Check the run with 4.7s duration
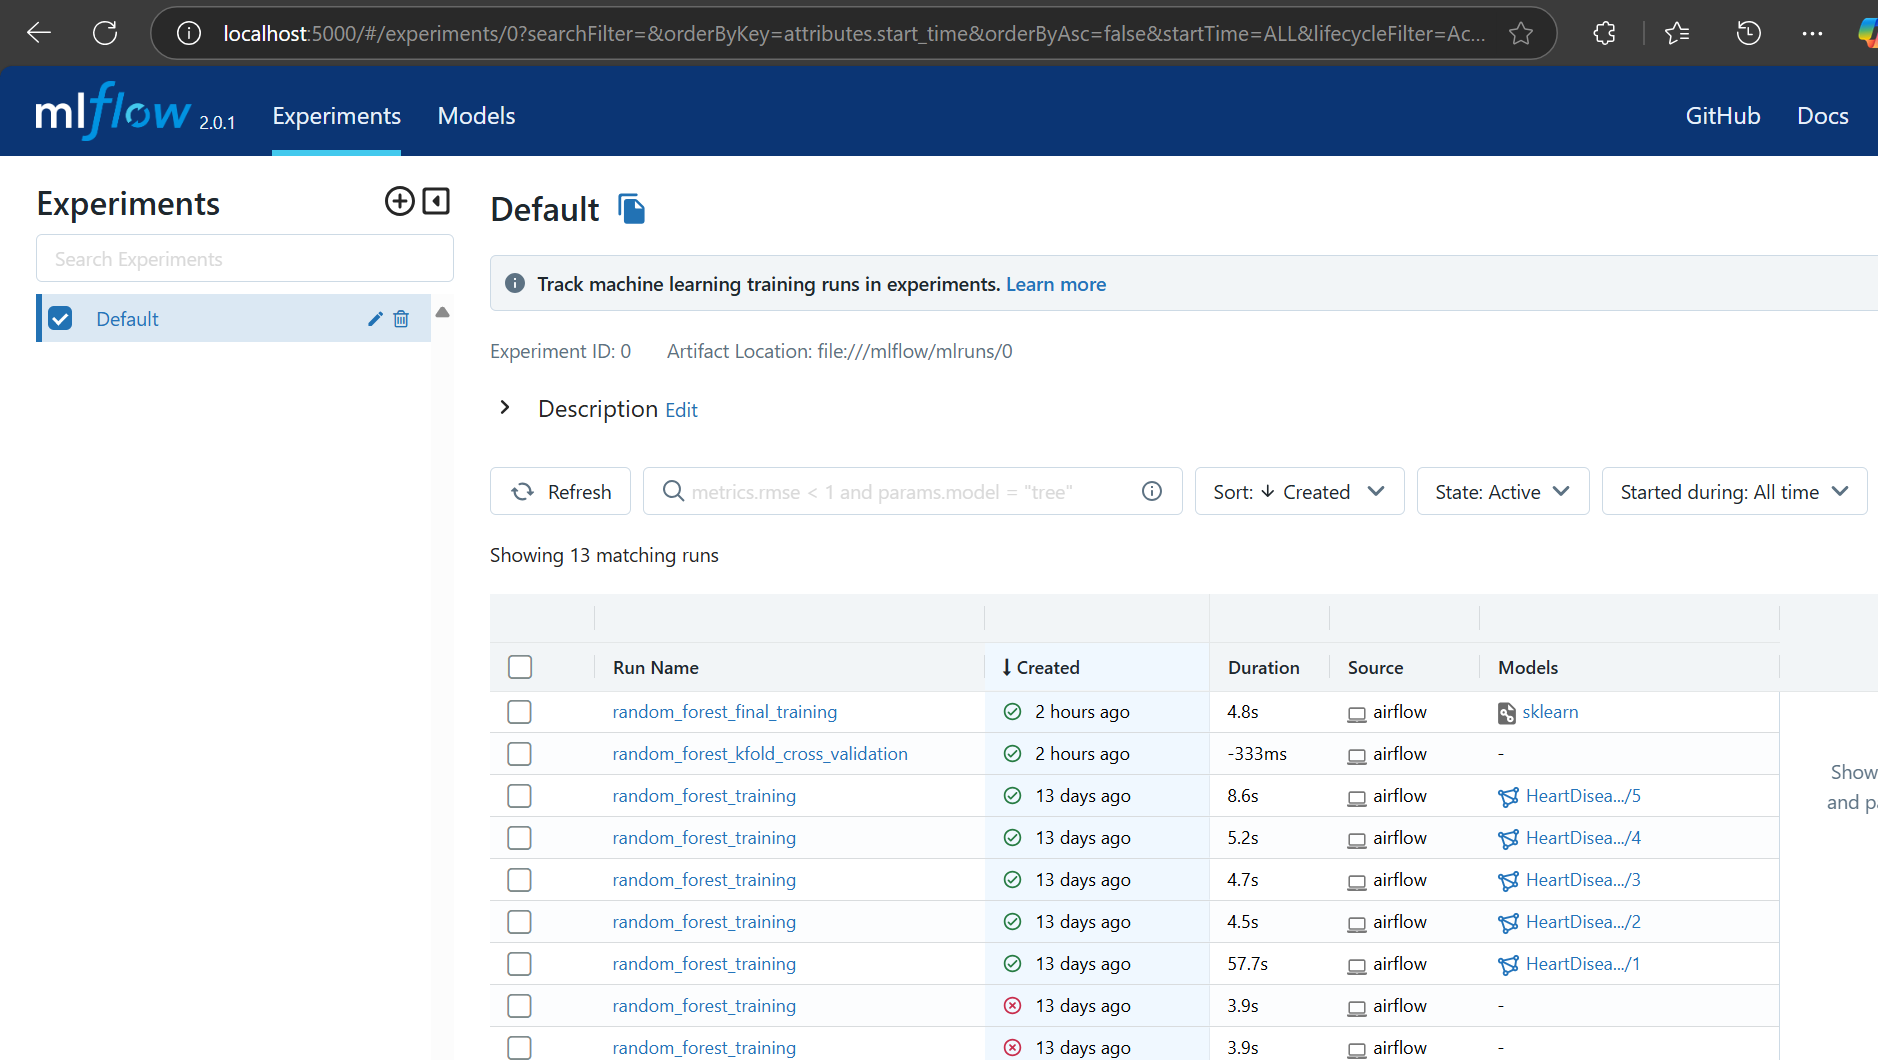Image resolution: width=1878 pixels, height=1060 pixels. coord(519,880)
